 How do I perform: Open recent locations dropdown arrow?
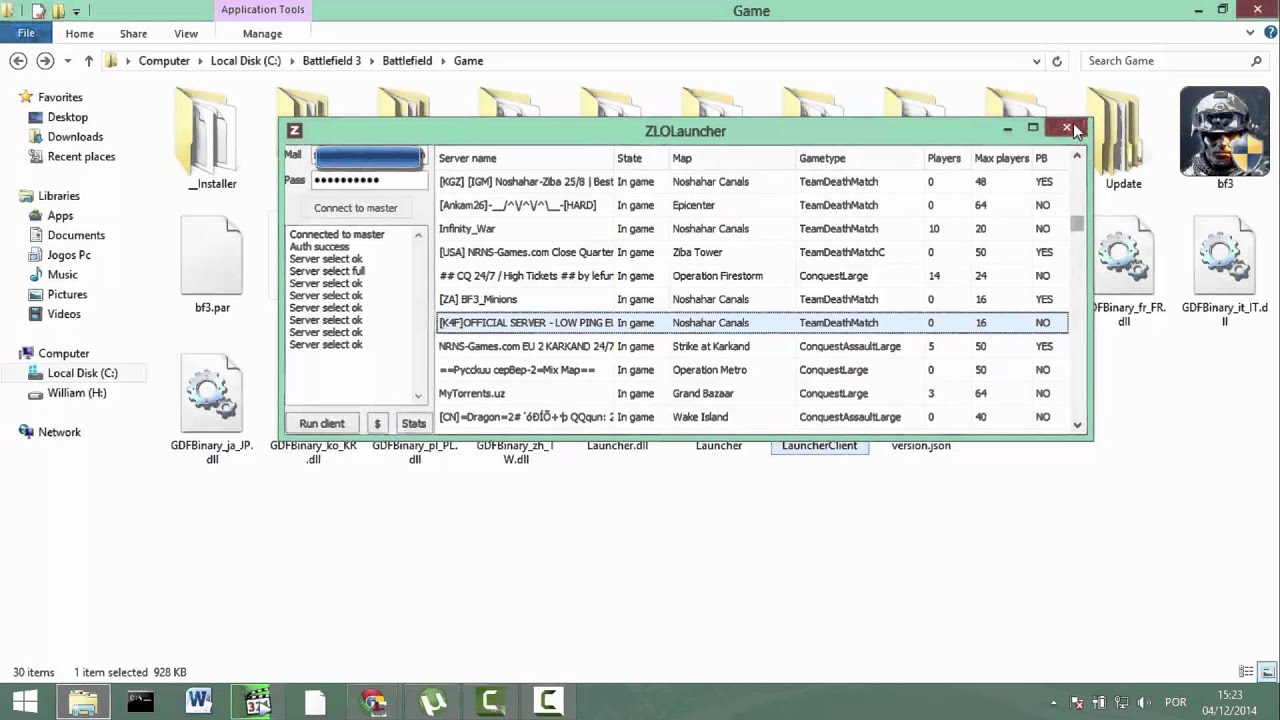point(67,61)
